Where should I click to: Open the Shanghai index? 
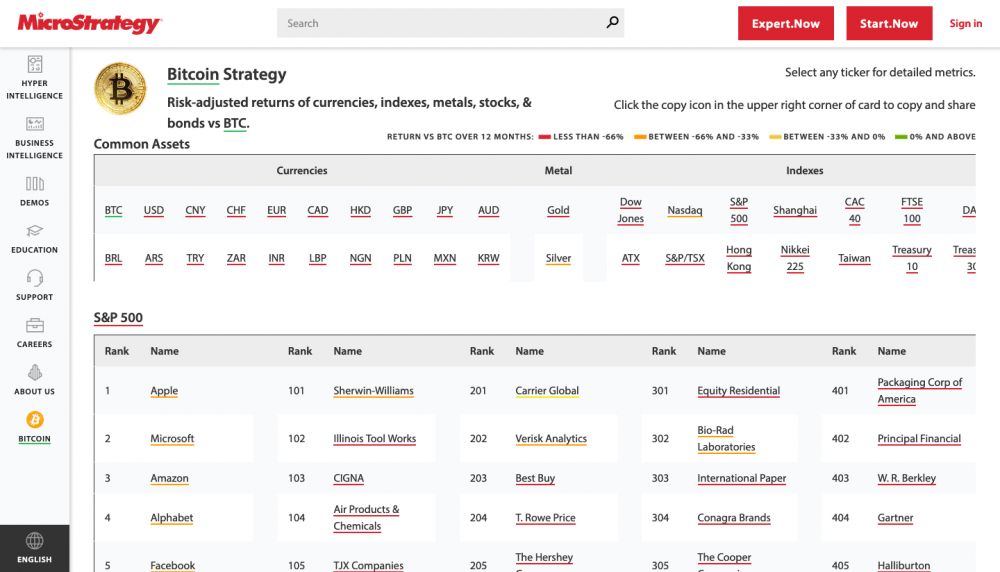pyautogui.click(x=795, y=210)
